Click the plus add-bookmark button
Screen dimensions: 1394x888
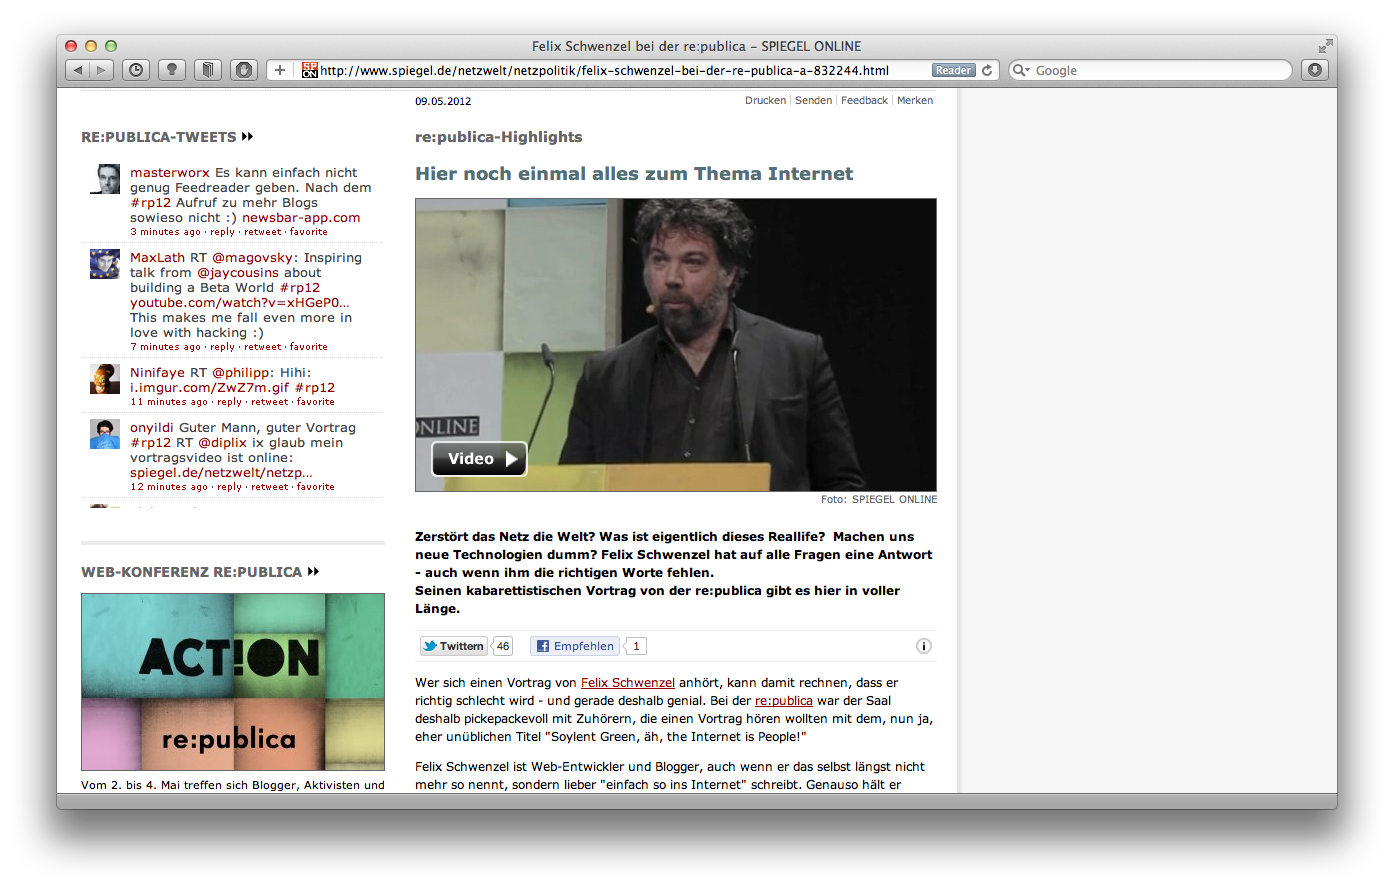[280, 70]
